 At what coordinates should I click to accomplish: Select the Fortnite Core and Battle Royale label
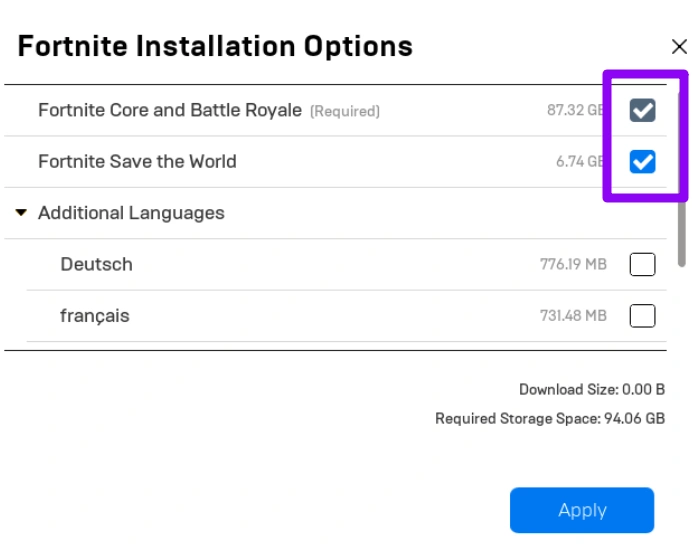pyautogui.click(x=169, y=110)
